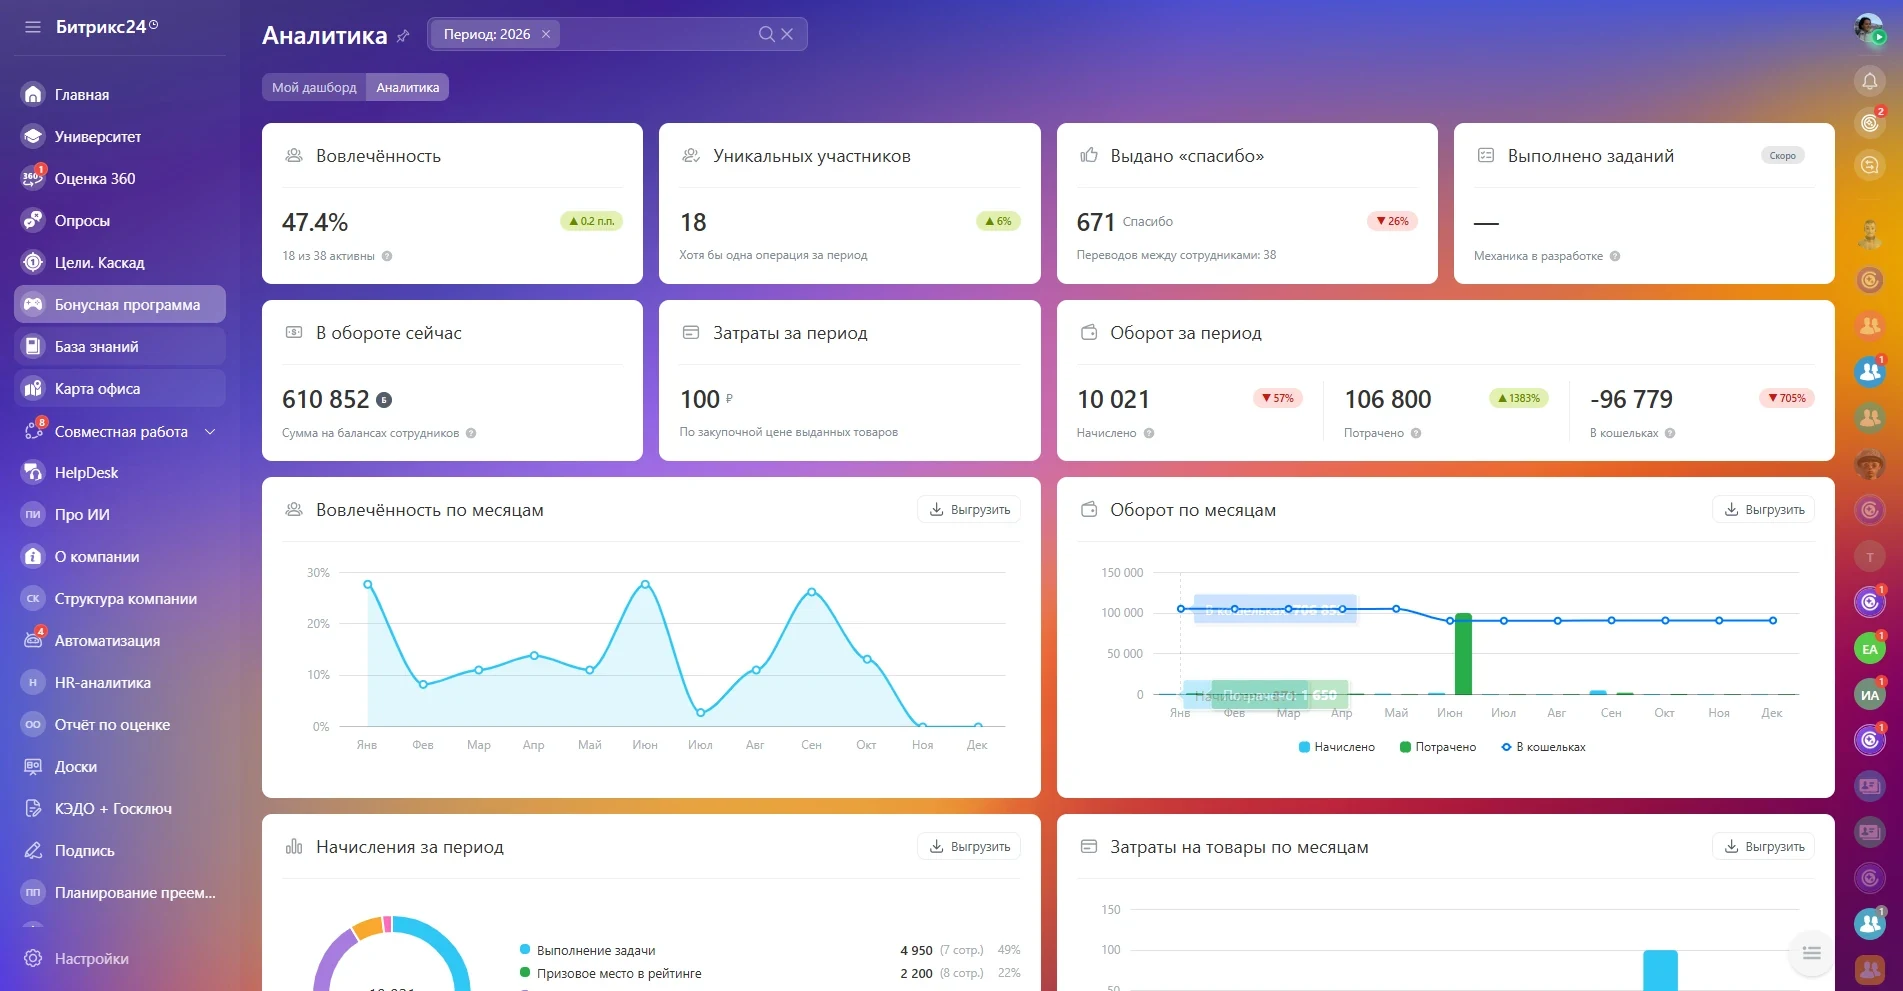Viewport: 1903px width, 991px height.
Task: Click Выгрузить on Оборот по месяцам
Action: tap(1764, 509)
